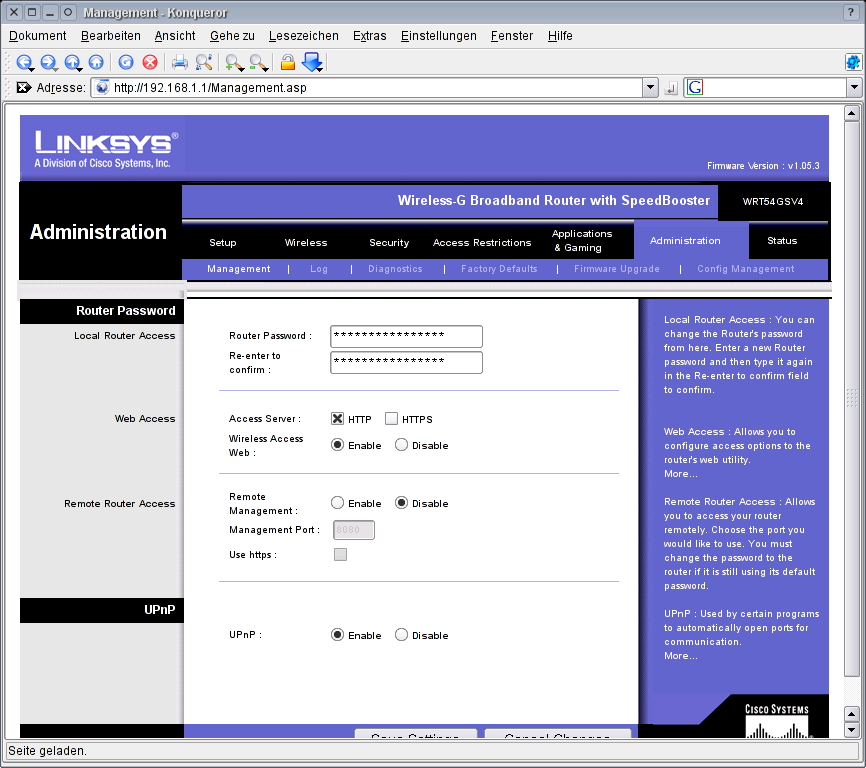Open the Extras menu

coord(369,36)
